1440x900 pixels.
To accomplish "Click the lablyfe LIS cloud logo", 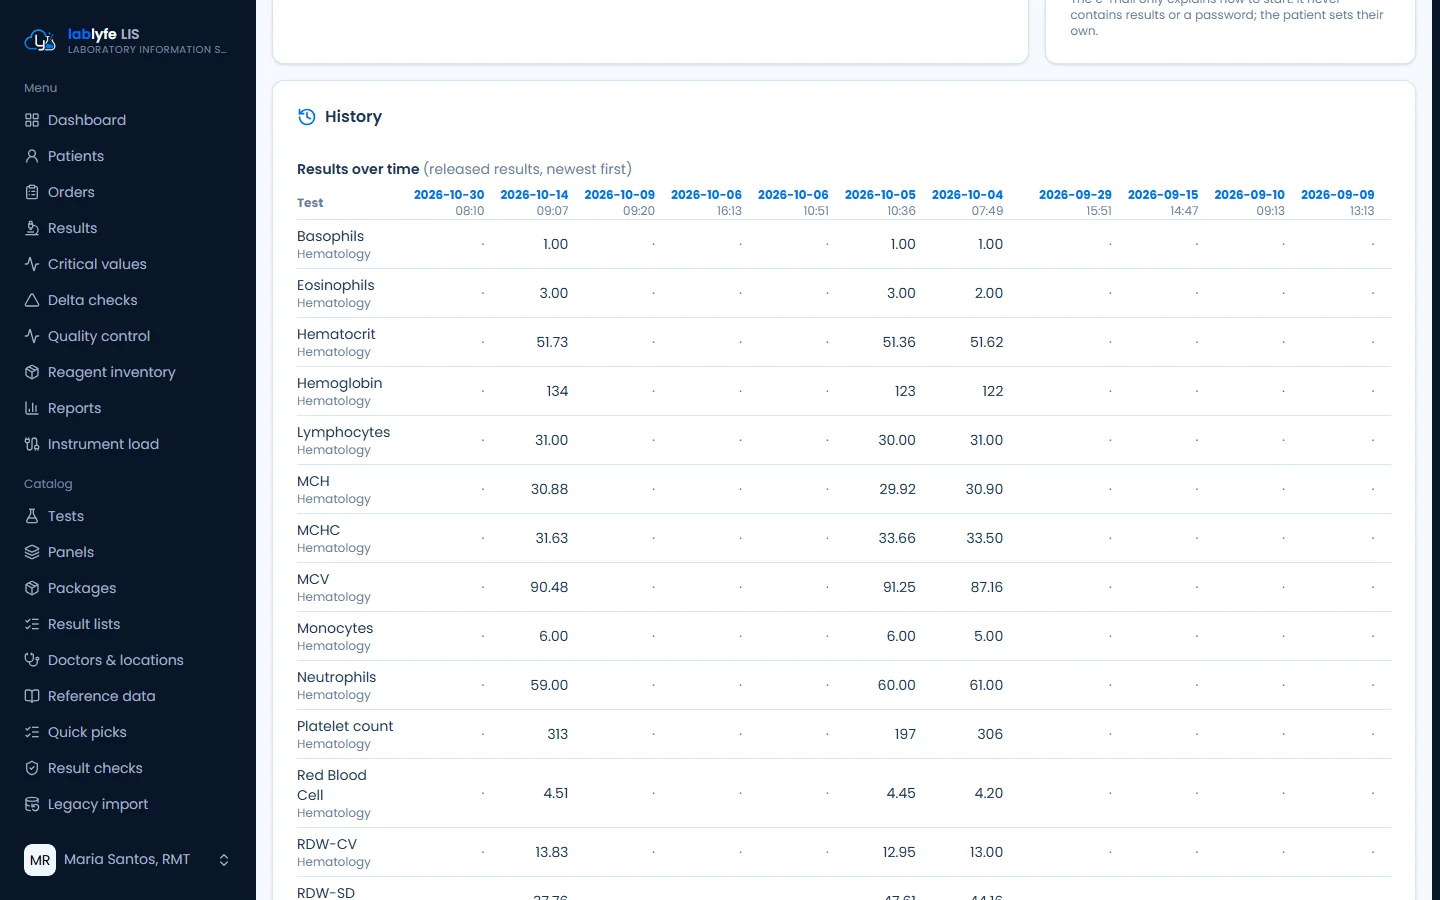I will (x=40, y=41).
